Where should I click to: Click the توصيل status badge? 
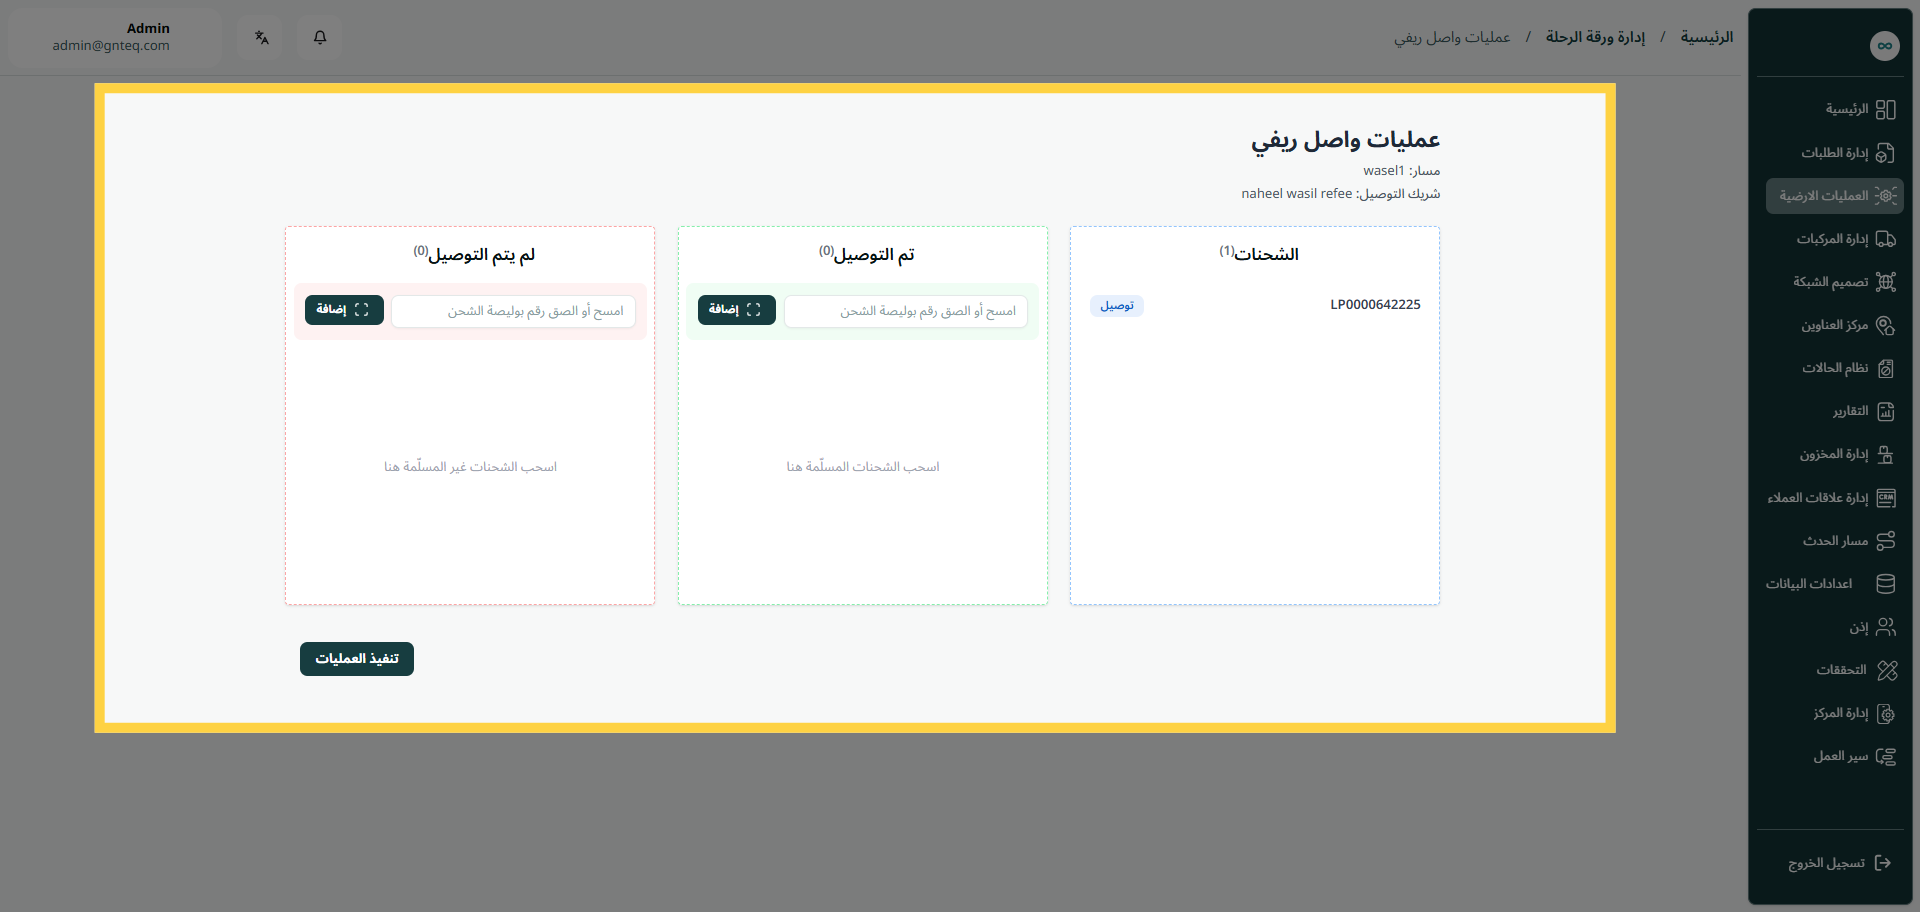pyautogui.click(x=1117, y=306)
